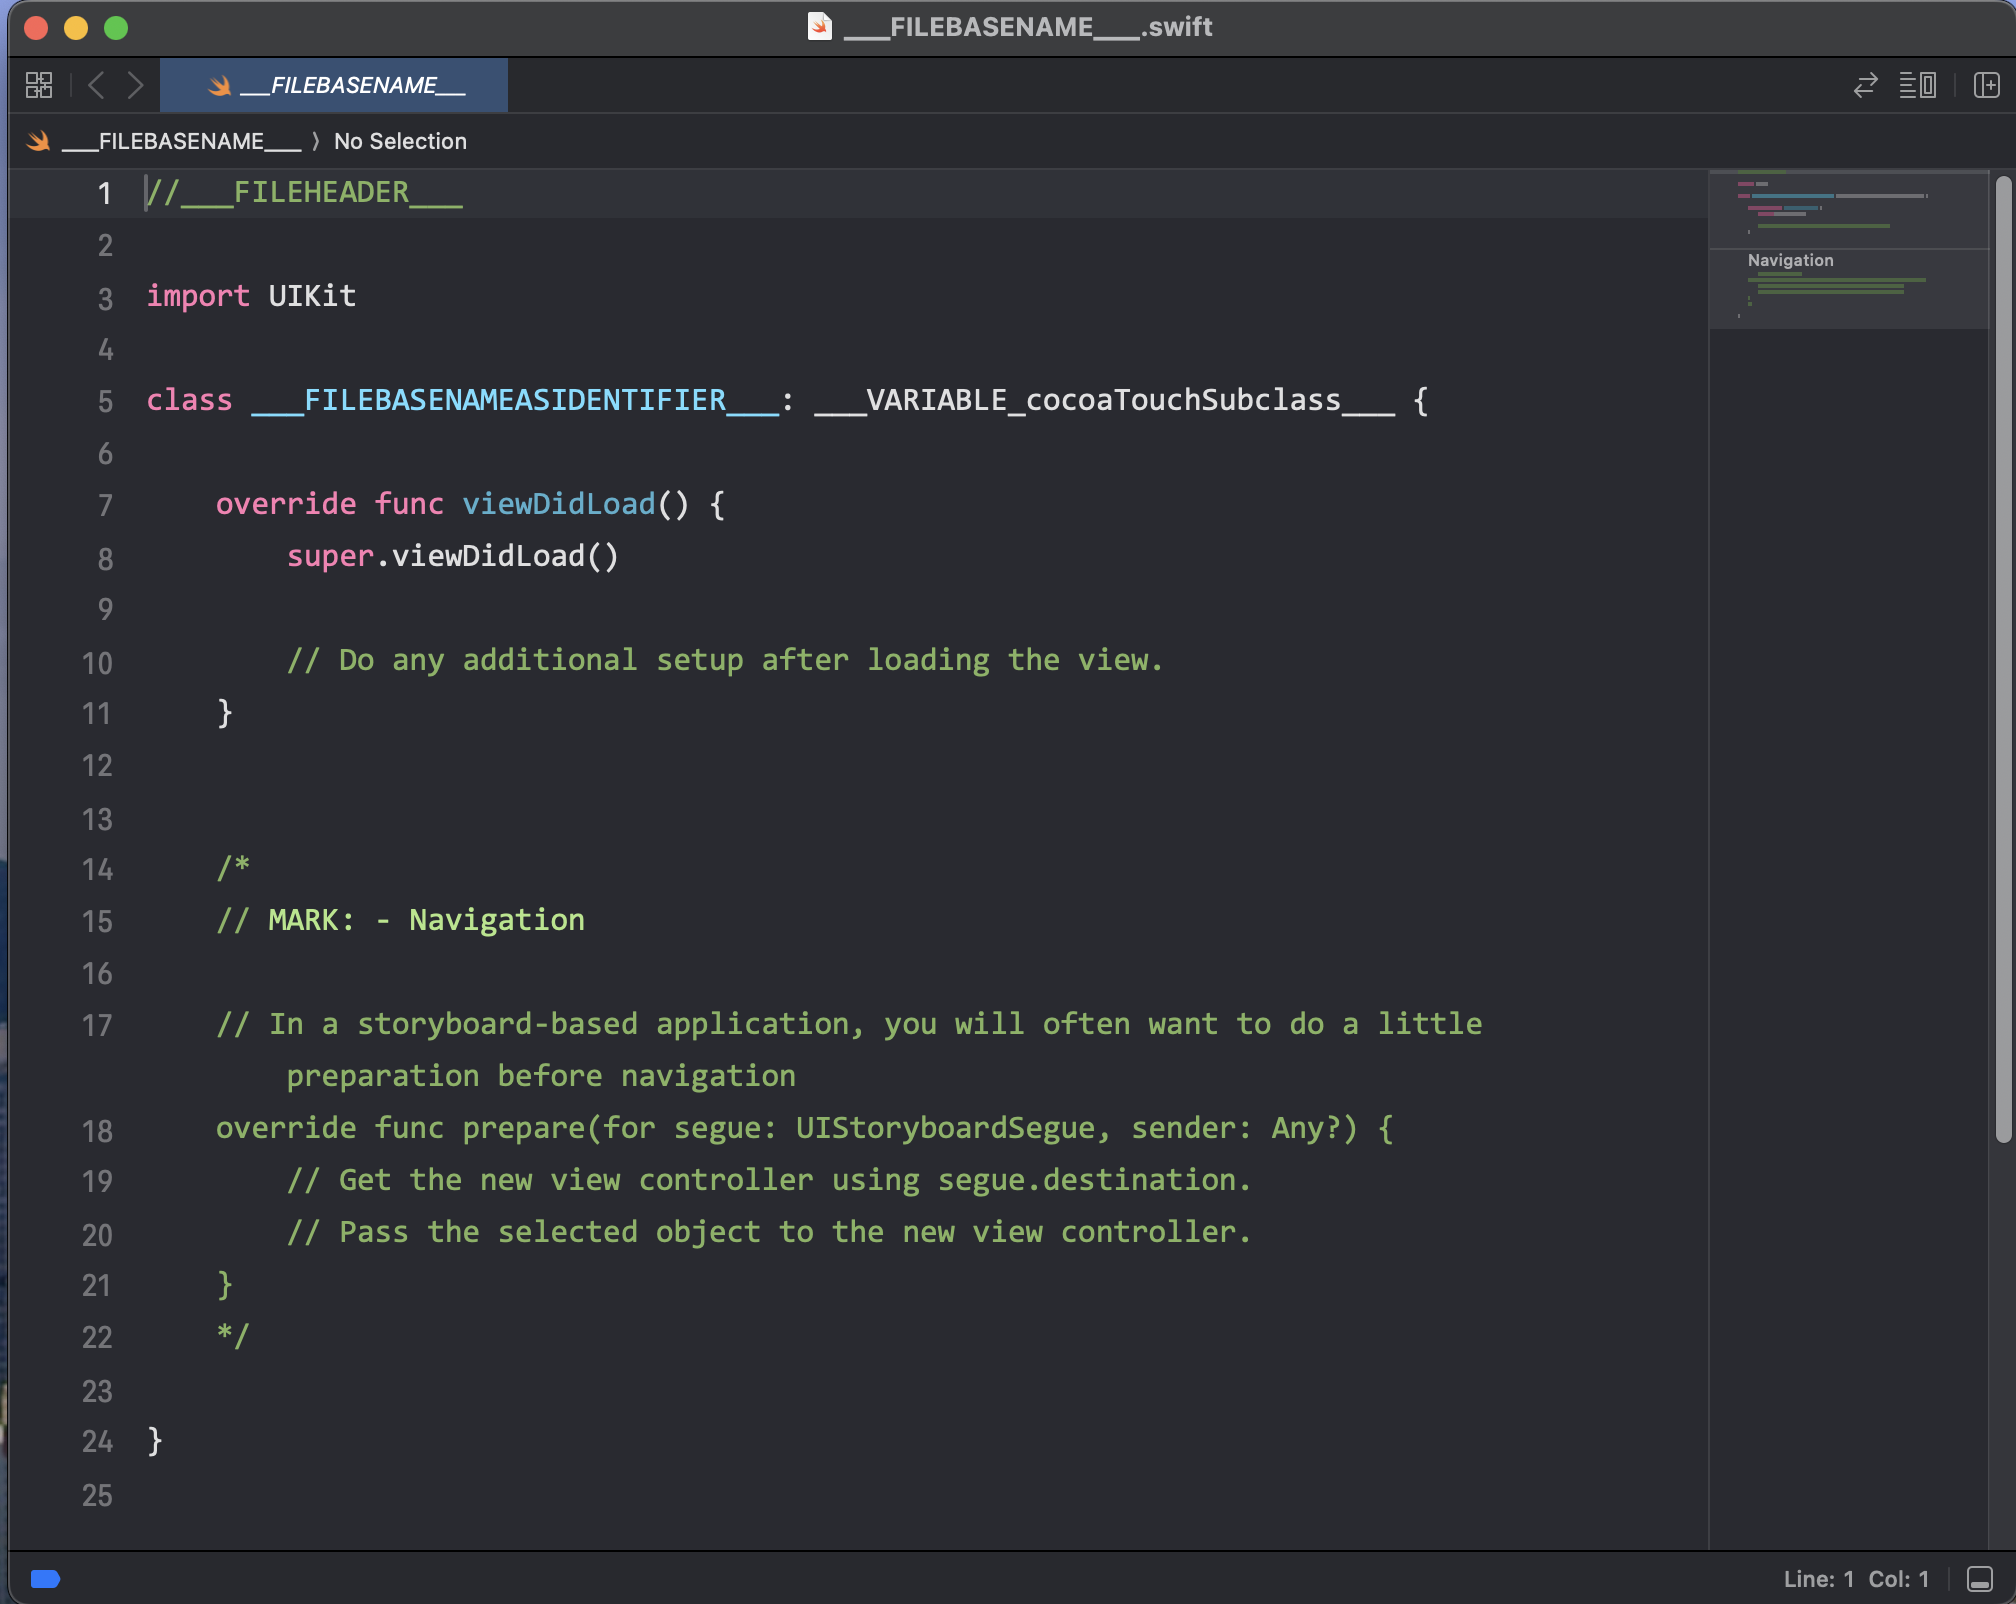Click line number 18 in the gutter
The width and height of the screenshot is (2016, 1604).
(97, 1130)
